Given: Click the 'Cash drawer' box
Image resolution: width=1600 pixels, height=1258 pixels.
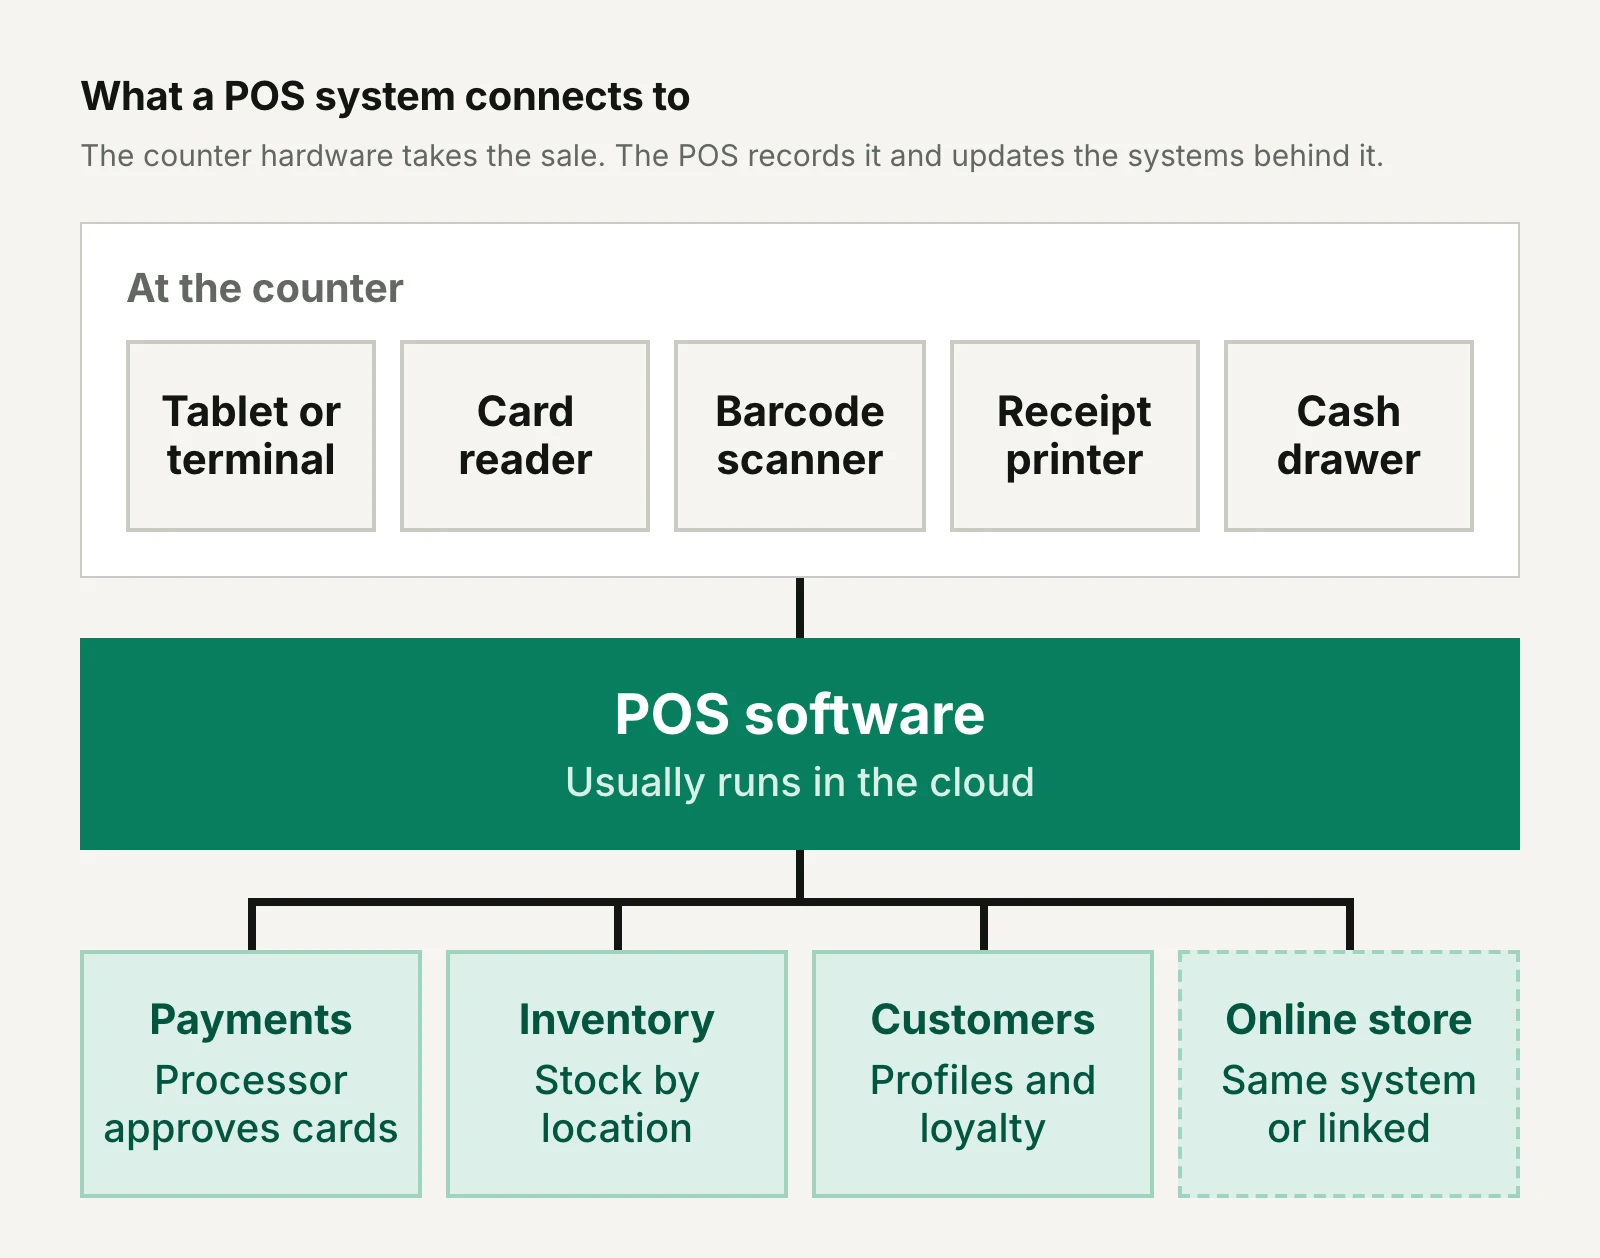Looking at the screenshot, I should tap(1349, 436).
